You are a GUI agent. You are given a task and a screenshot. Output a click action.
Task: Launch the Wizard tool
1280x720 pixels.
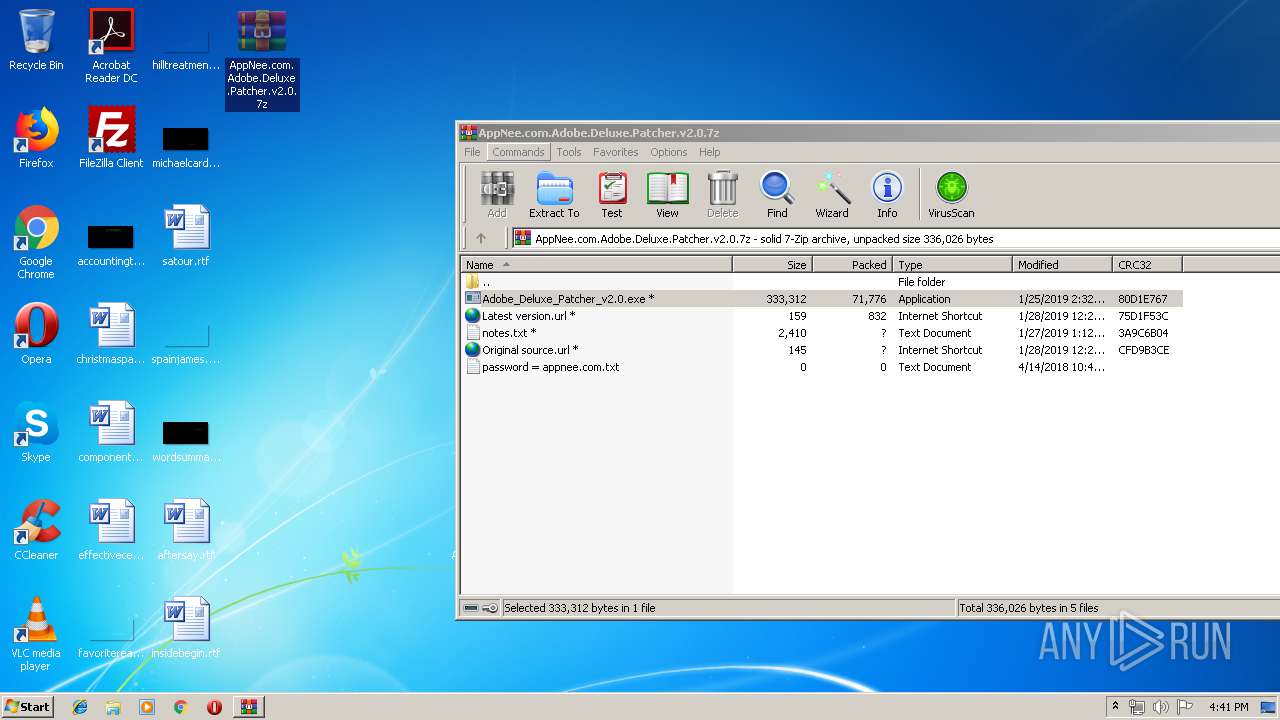coord(832,194)
